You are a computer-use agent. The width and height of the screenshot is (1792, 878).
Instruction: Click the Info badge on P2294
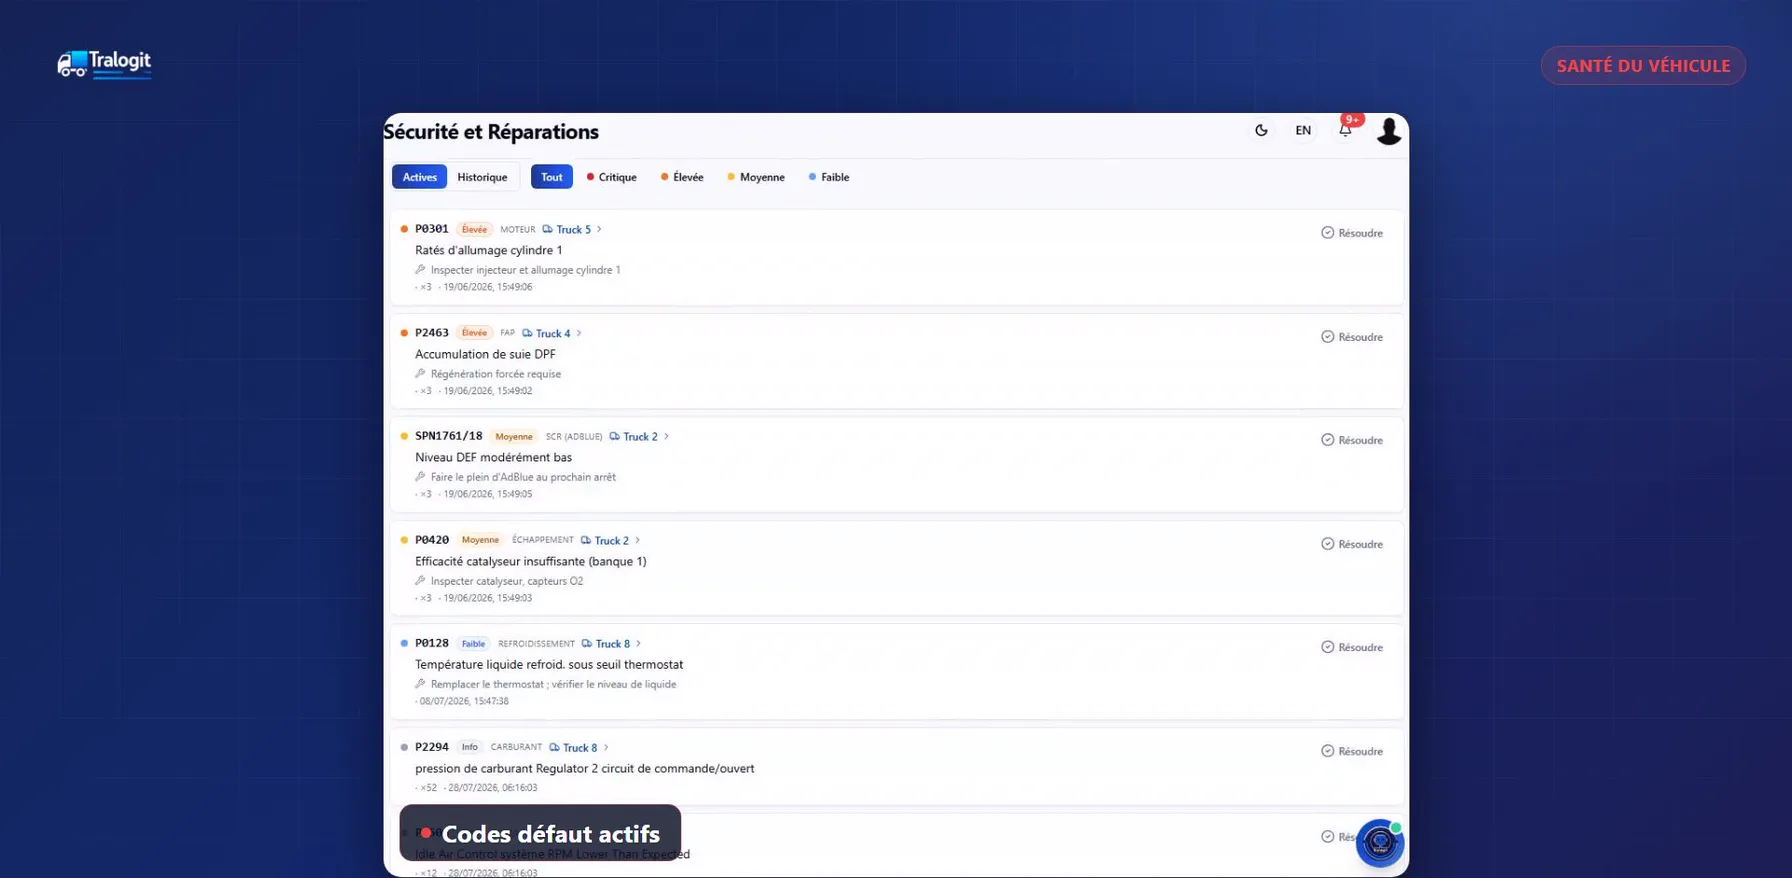469,747
